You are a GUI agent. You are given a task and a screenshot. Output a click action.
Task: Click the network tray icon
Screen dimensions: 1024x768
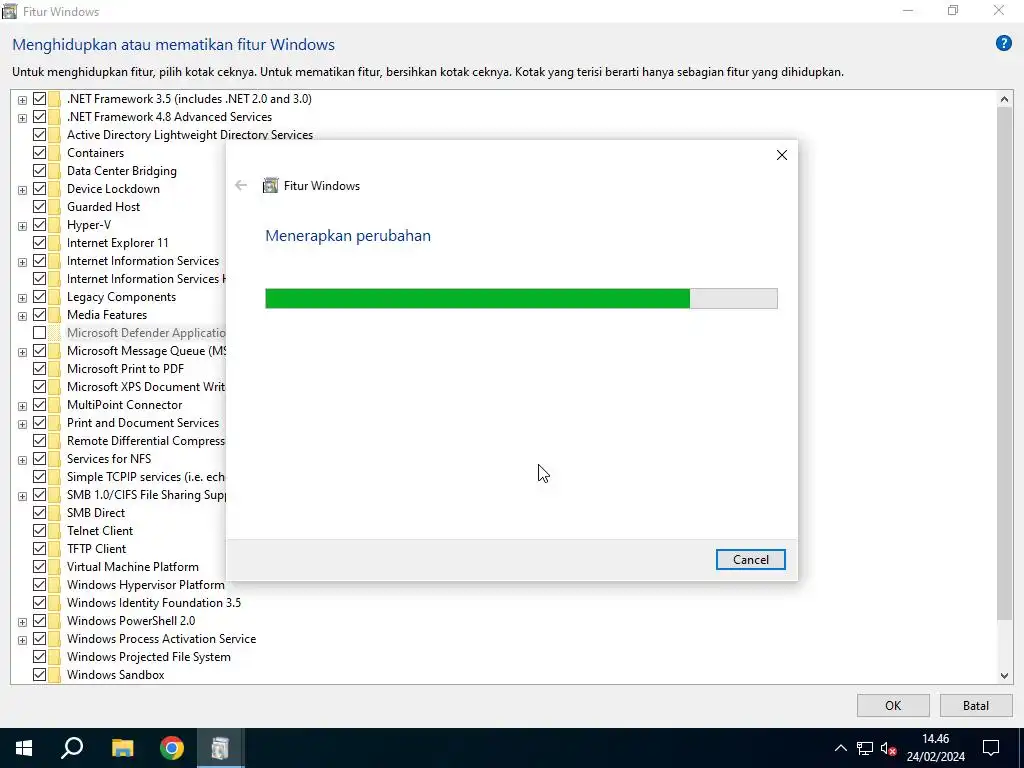[865, 748]
